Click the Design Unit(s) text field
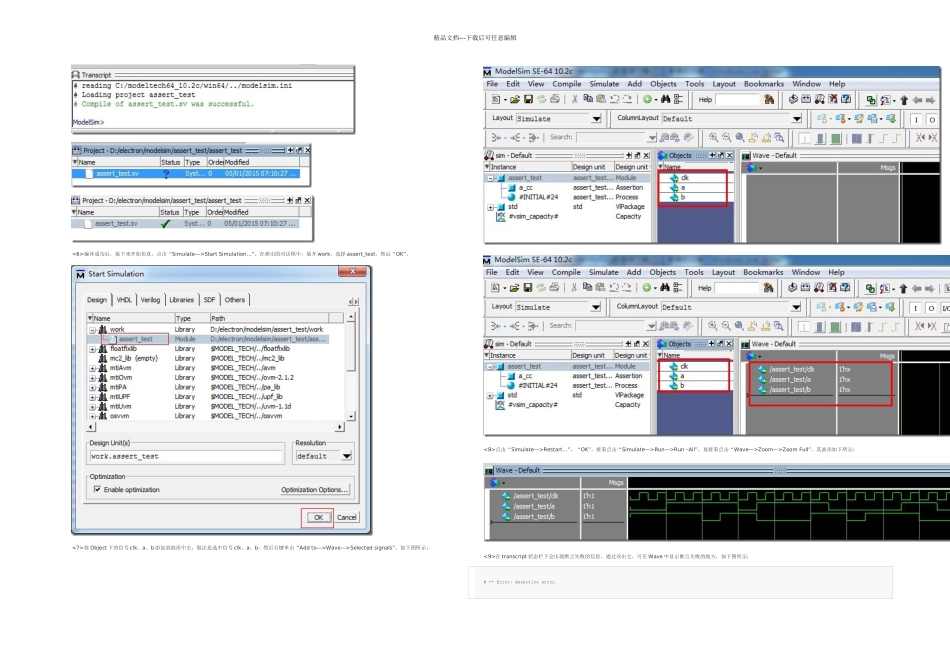Viewport: 950px width, 672px height. [x=186, y=456]
